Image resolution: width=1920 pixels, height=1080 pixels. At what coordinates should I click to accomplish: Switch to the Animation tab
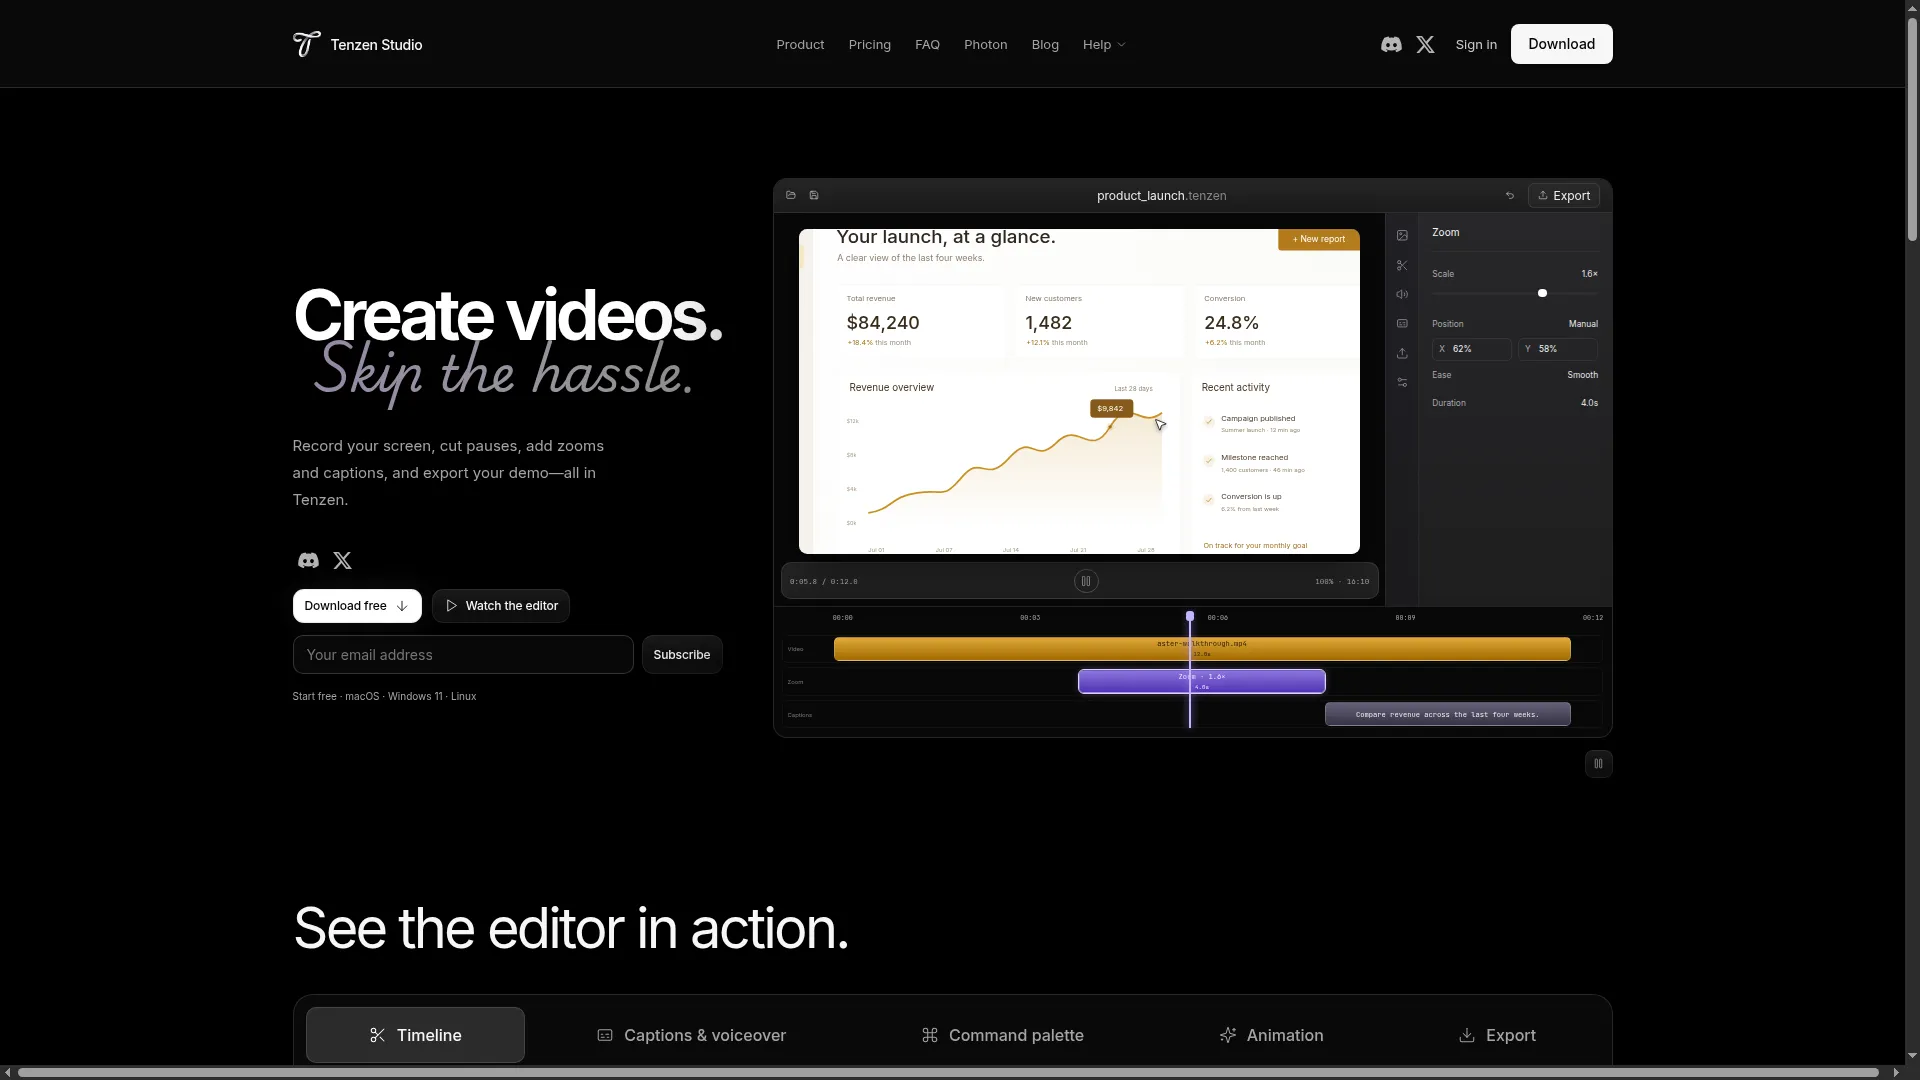click(x=1271, y=1035)
